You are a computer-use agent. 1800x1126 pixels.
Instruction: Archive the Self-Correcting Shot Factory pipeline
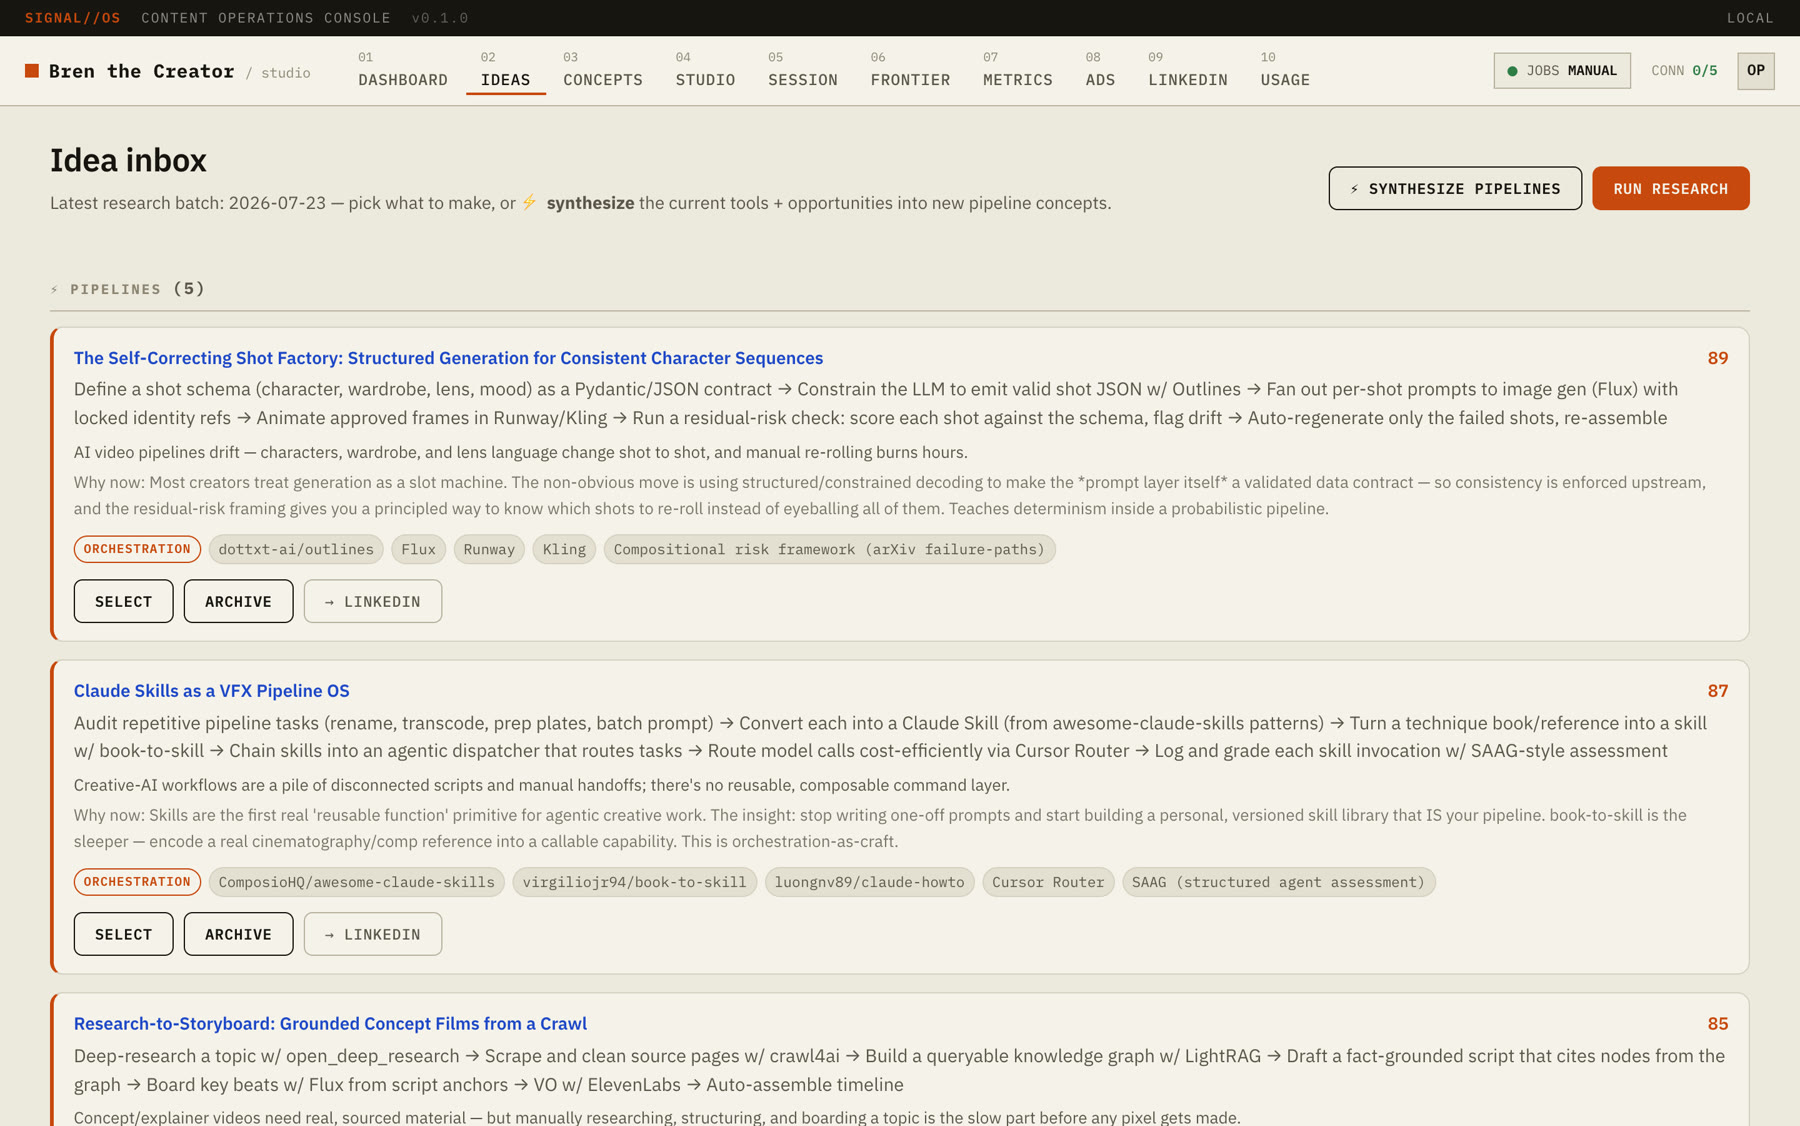238,601
